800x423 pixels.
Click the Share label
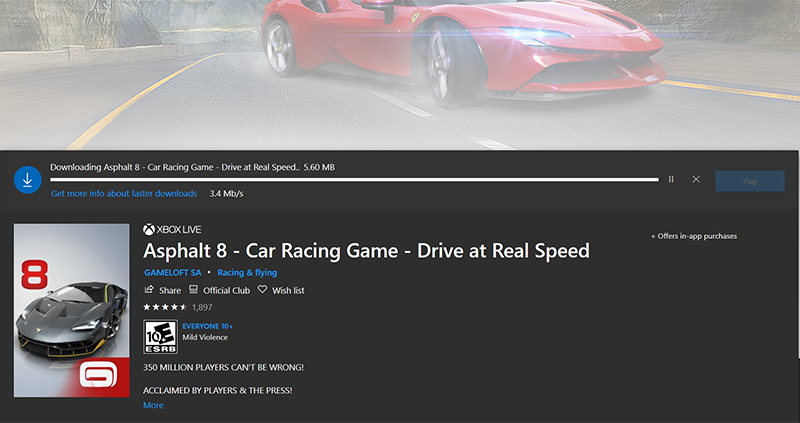170,290
